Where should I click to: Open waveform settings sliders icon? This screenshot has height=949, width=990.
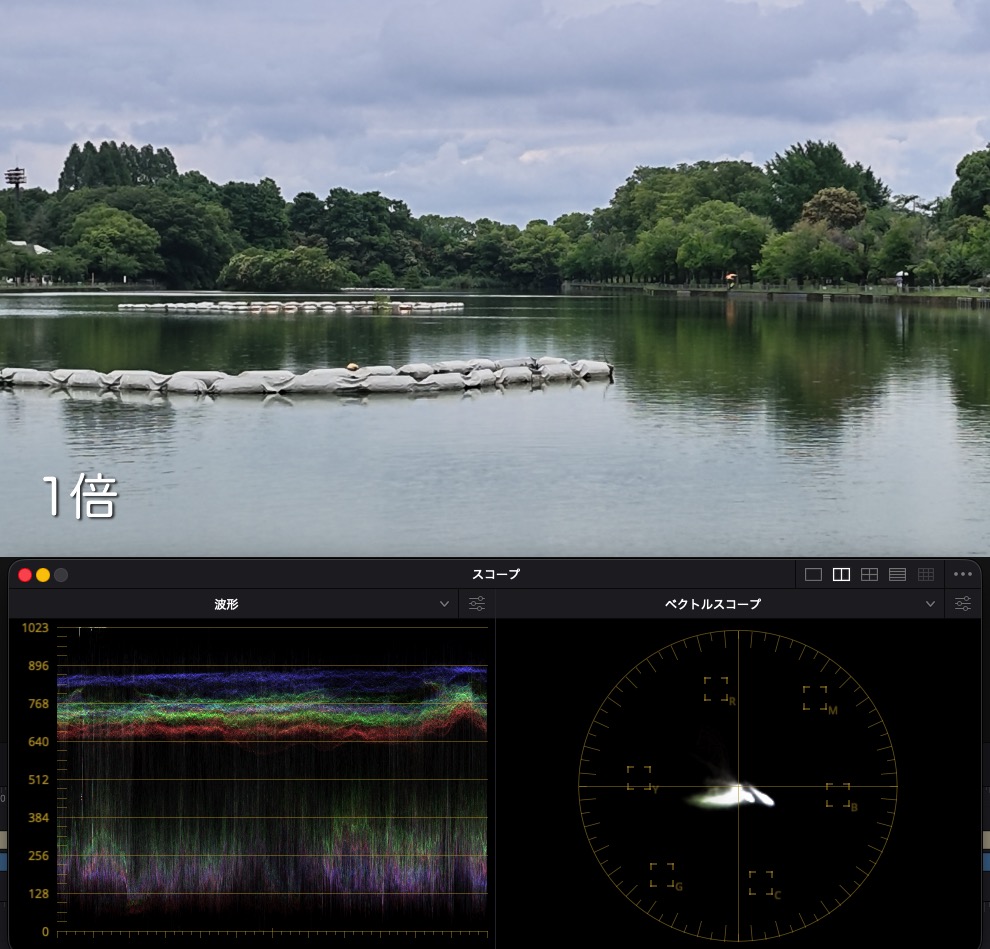pyautogui.click(x=477, y=604)
